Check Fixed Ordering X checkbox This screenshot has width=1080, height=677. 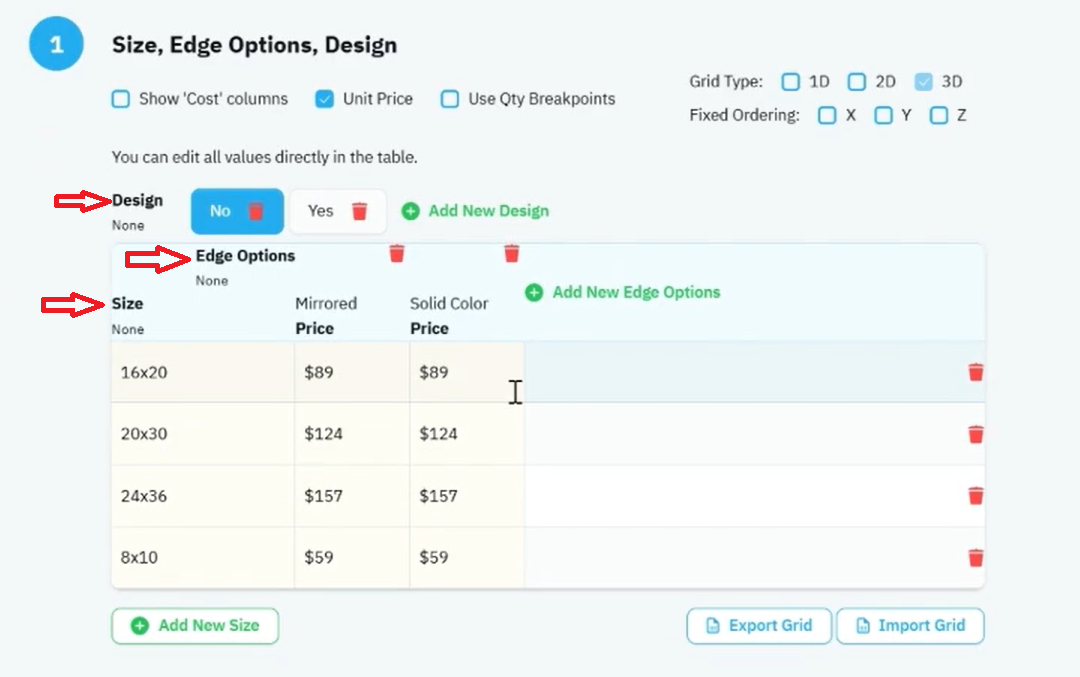[x=827, y=115]
